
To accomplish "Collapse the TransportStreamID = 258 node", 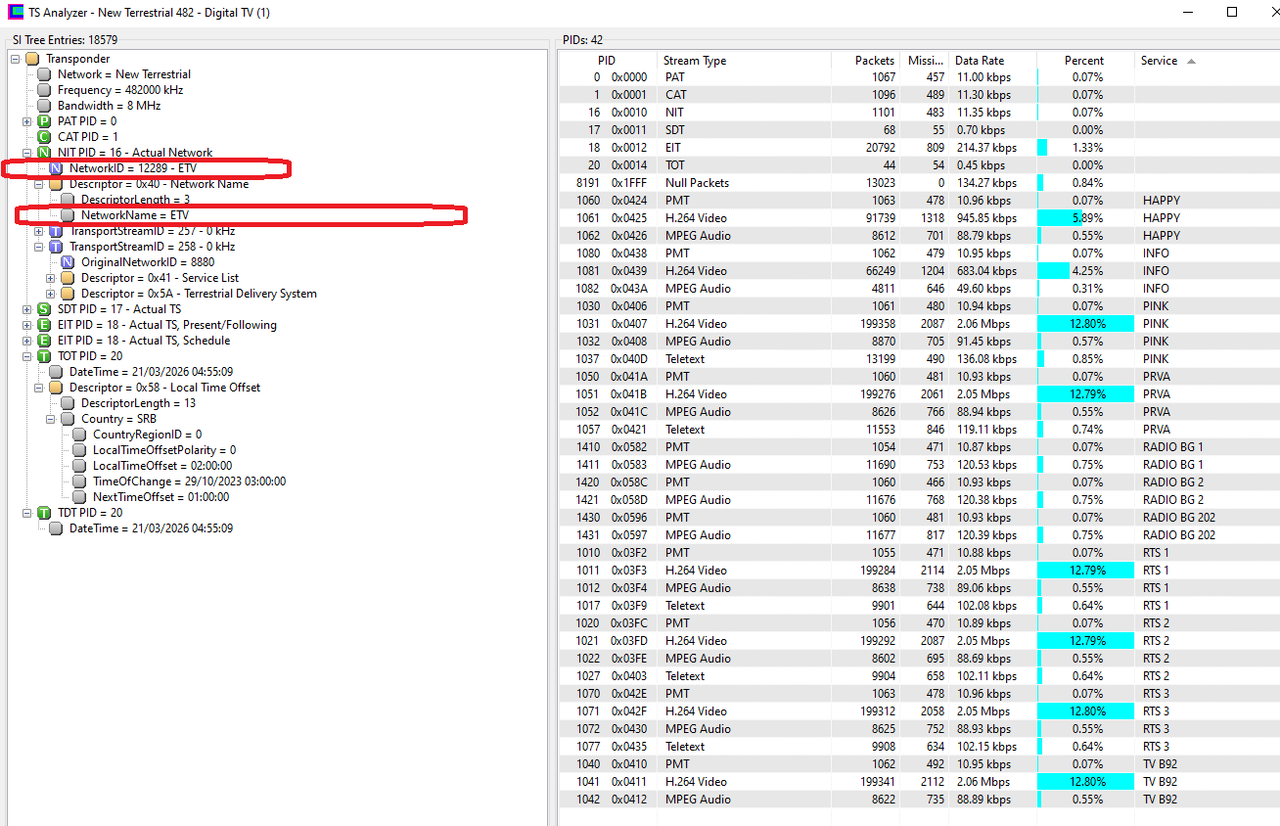I will (x=39, y=246).
